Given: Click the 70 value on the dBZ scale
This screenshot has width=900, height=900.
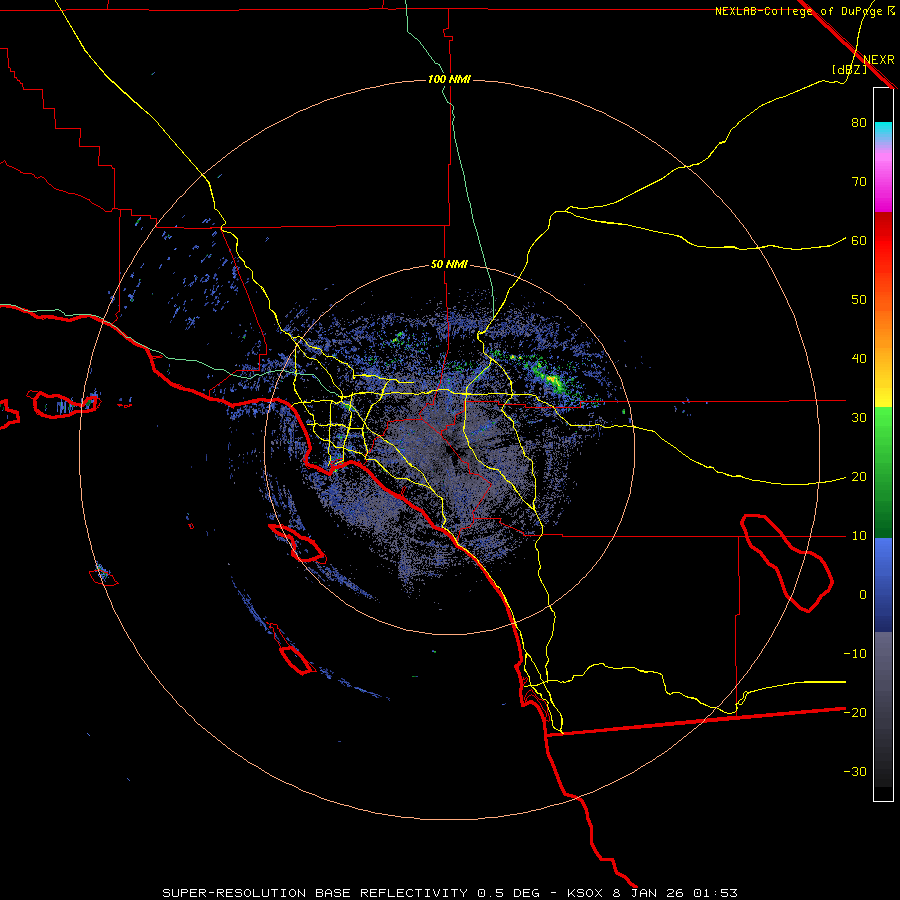Looking at the screenshot, I should 859,182.
